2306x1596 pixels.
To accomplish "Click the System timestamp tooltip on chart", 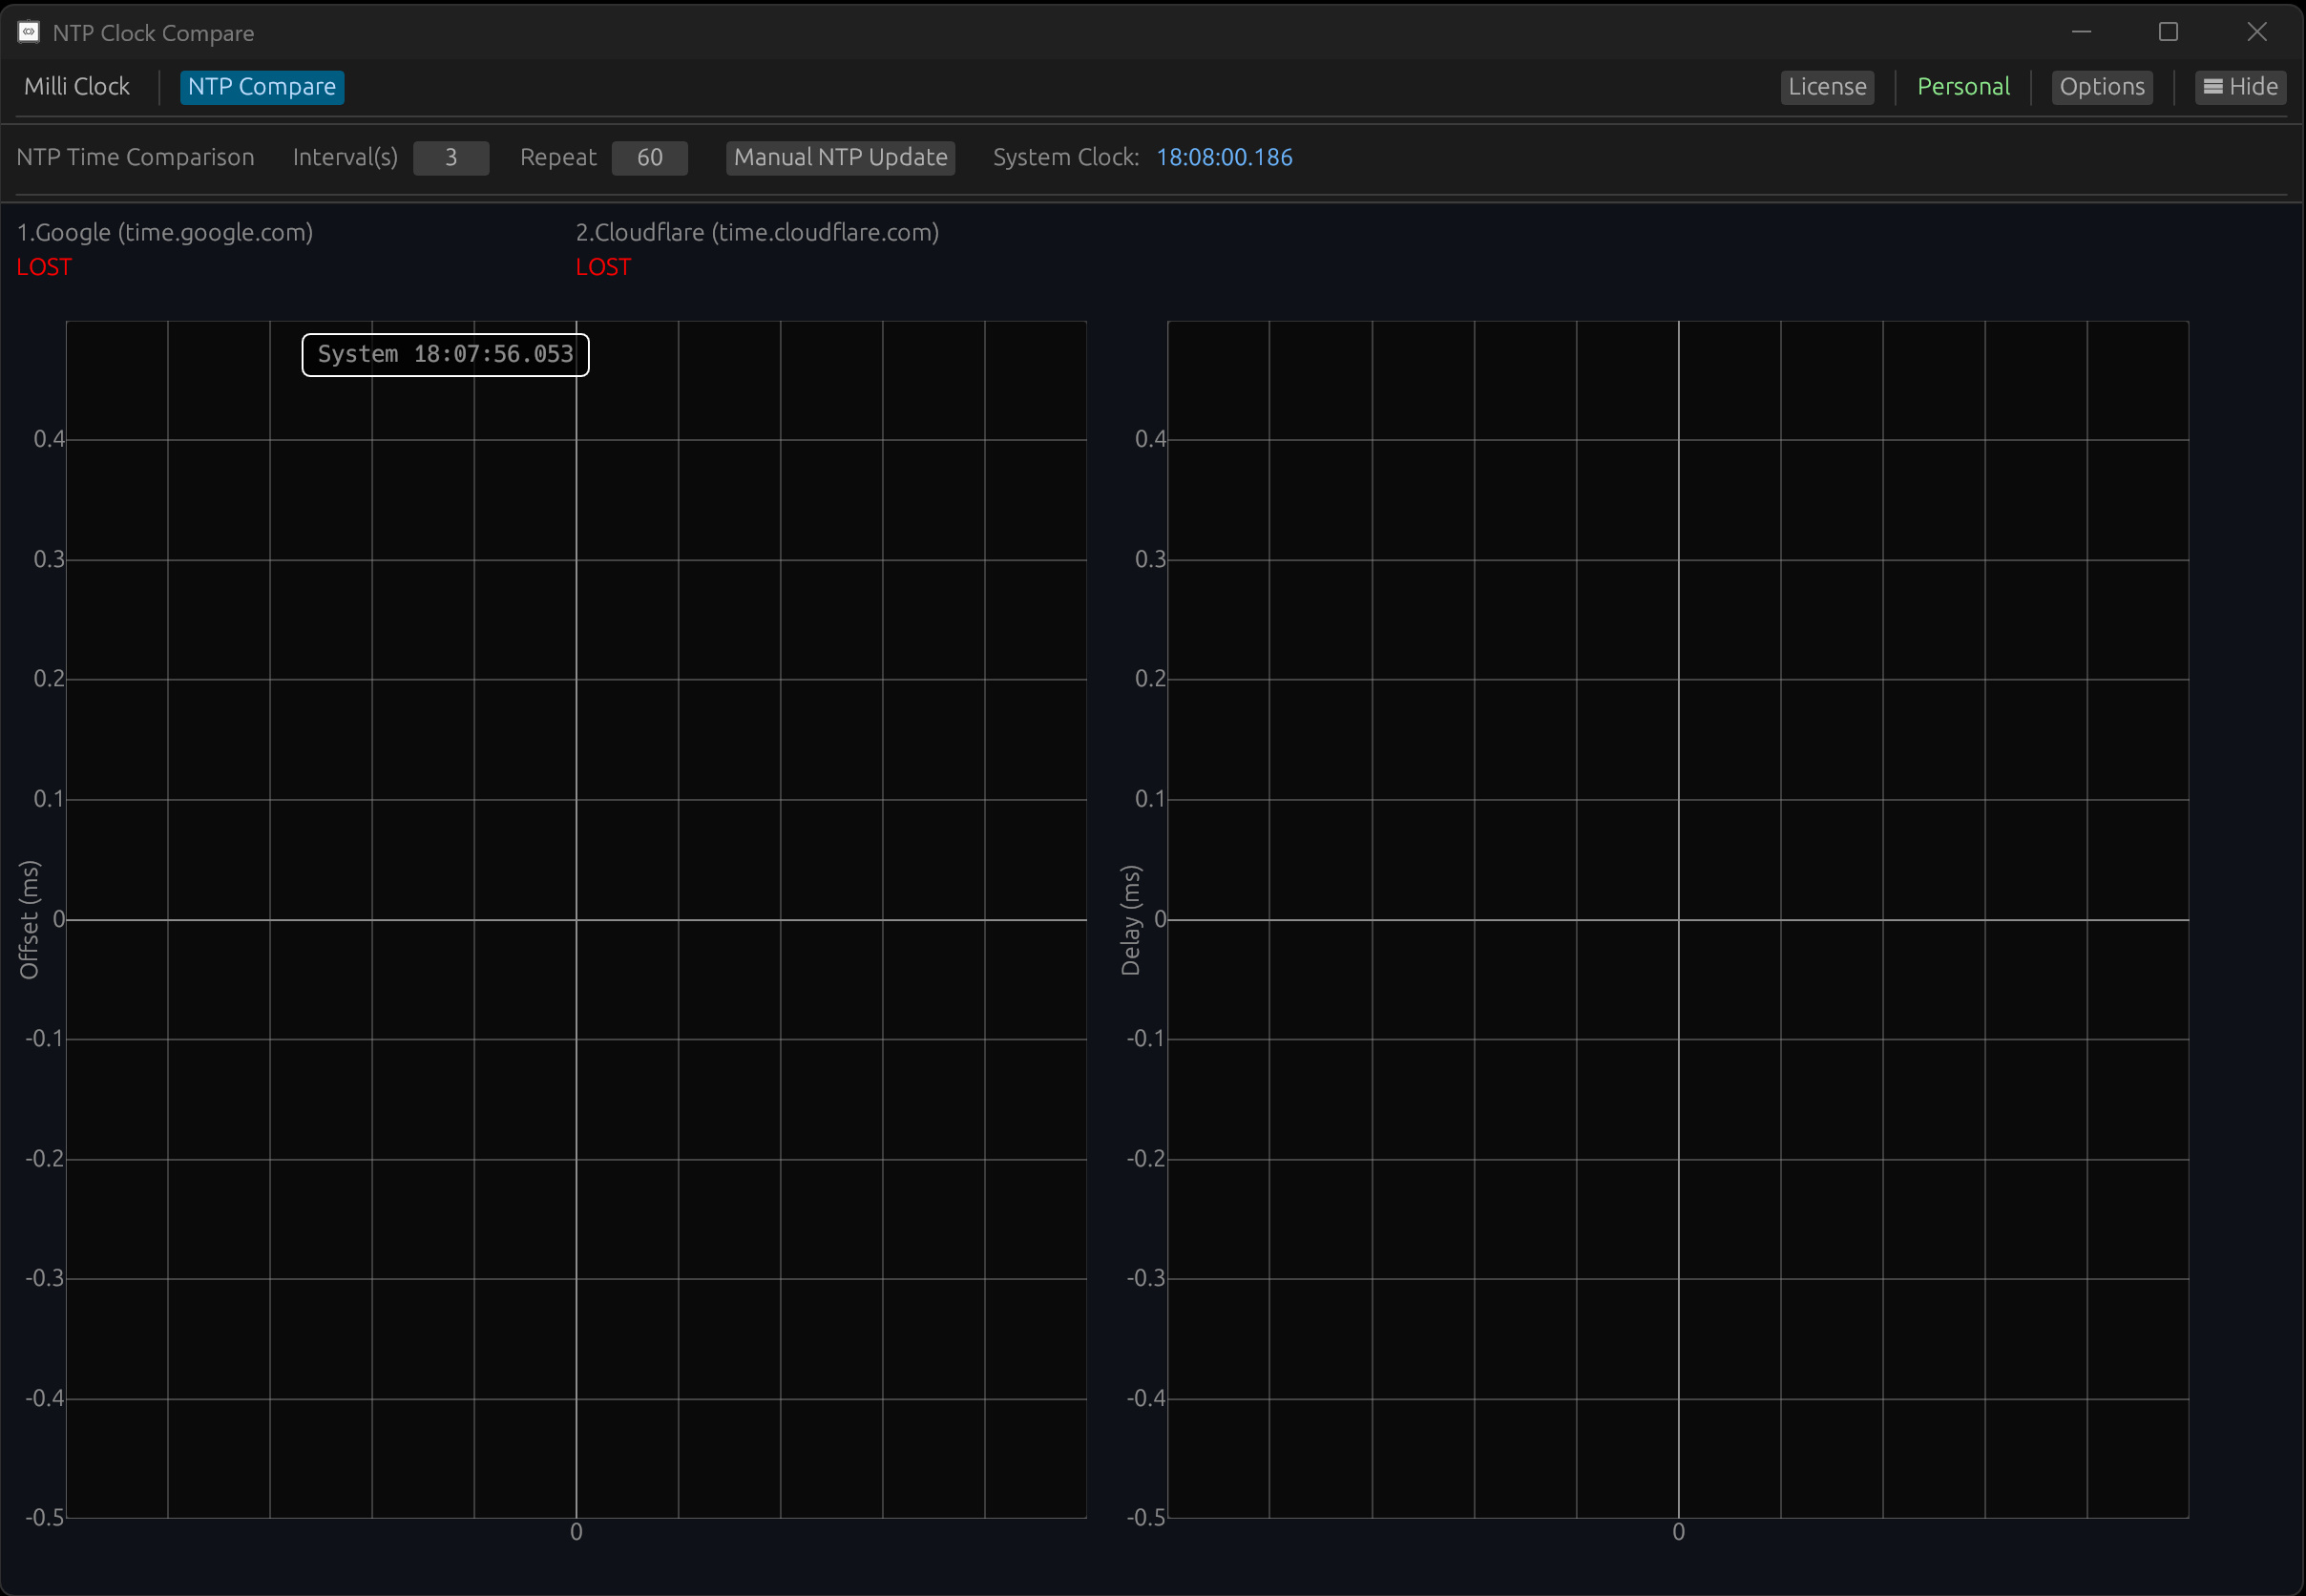I will click(x=445, y=355).
